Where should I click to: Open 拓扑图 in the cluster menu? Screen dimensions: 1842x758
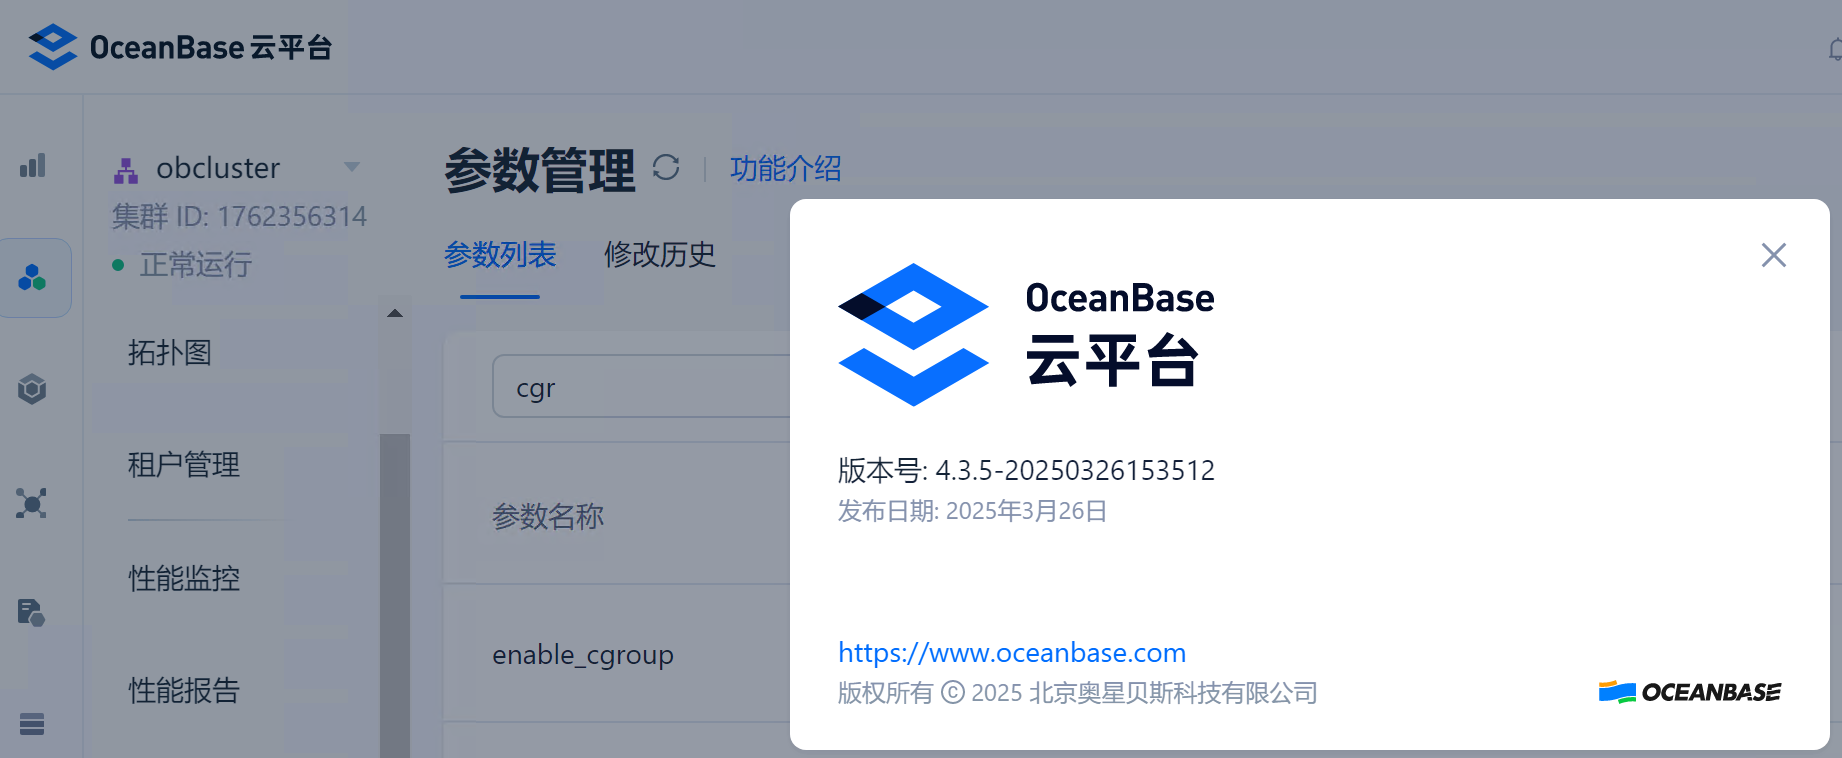point(170,353)
